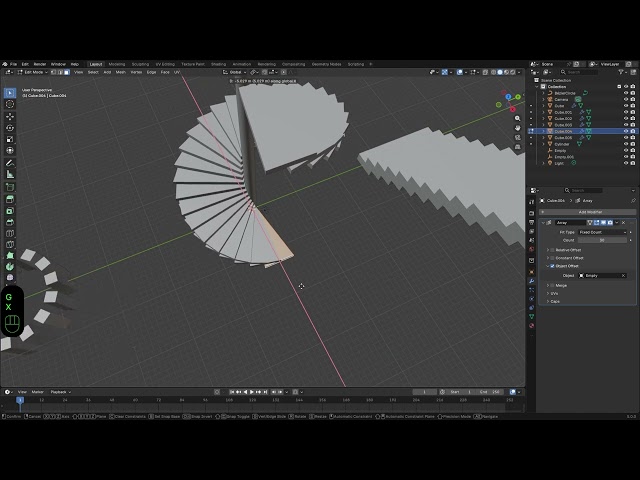Clear the Empty object offset field
The image size is (640, 480).
623,276
